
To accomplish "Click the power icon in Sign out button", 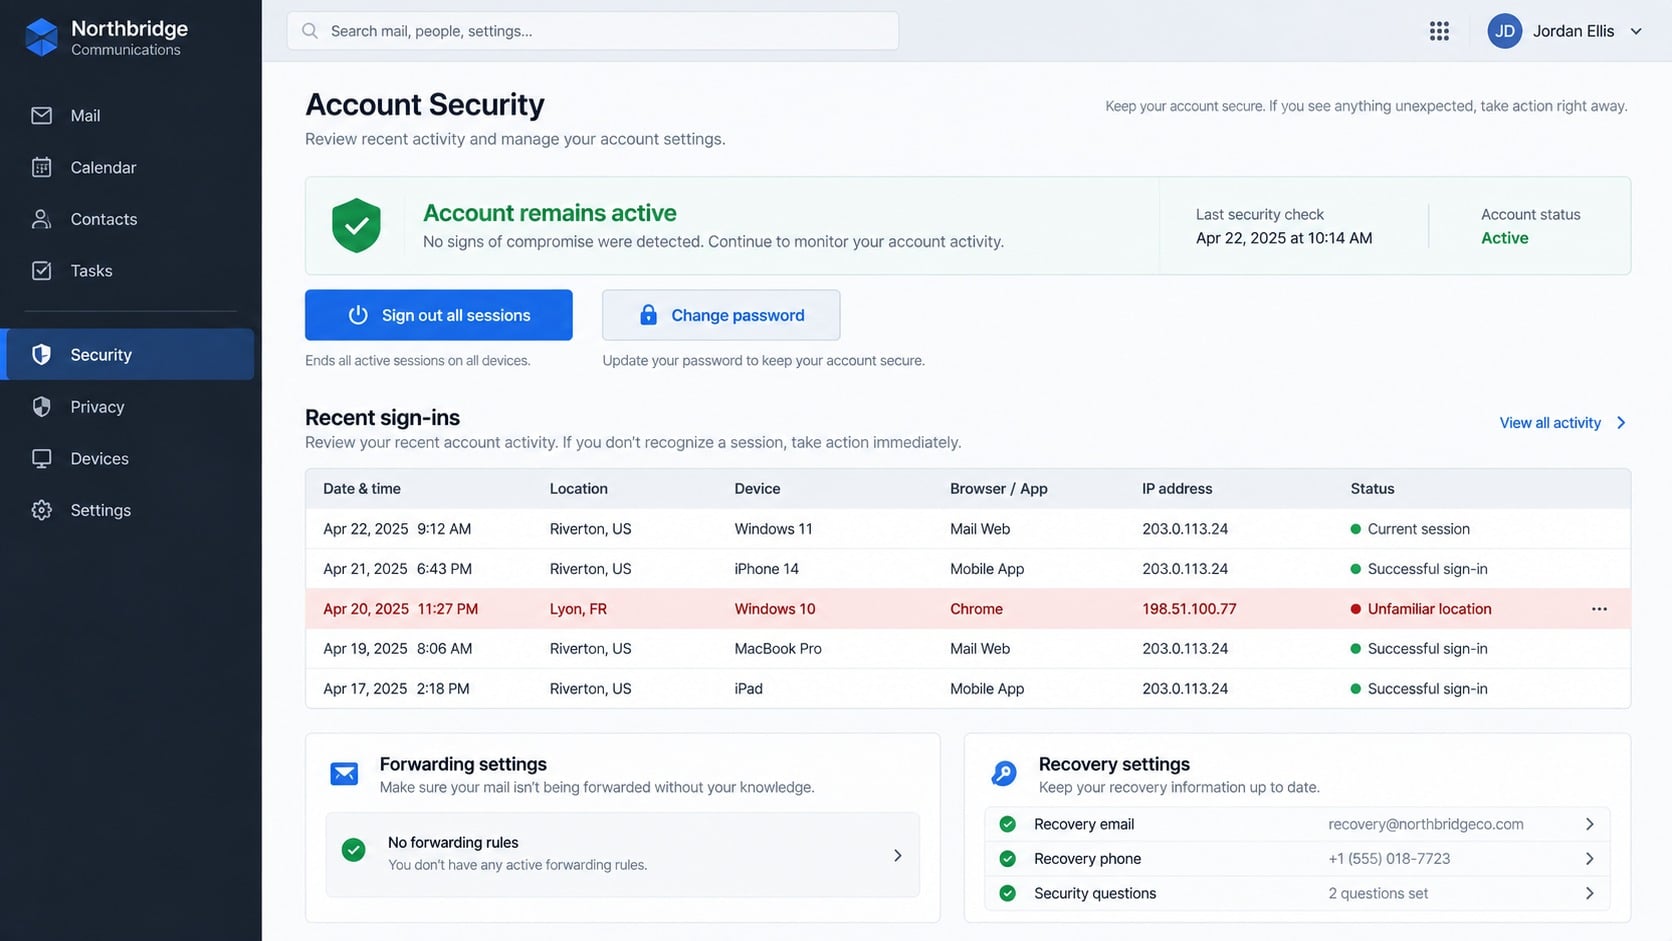I will click(358, 315).
